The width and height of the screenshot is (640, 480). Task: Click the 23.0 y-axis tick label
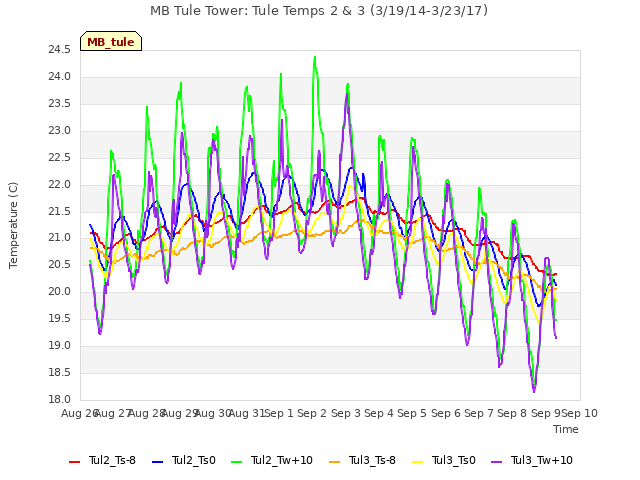pyautogui.click(x=60, y=130)
